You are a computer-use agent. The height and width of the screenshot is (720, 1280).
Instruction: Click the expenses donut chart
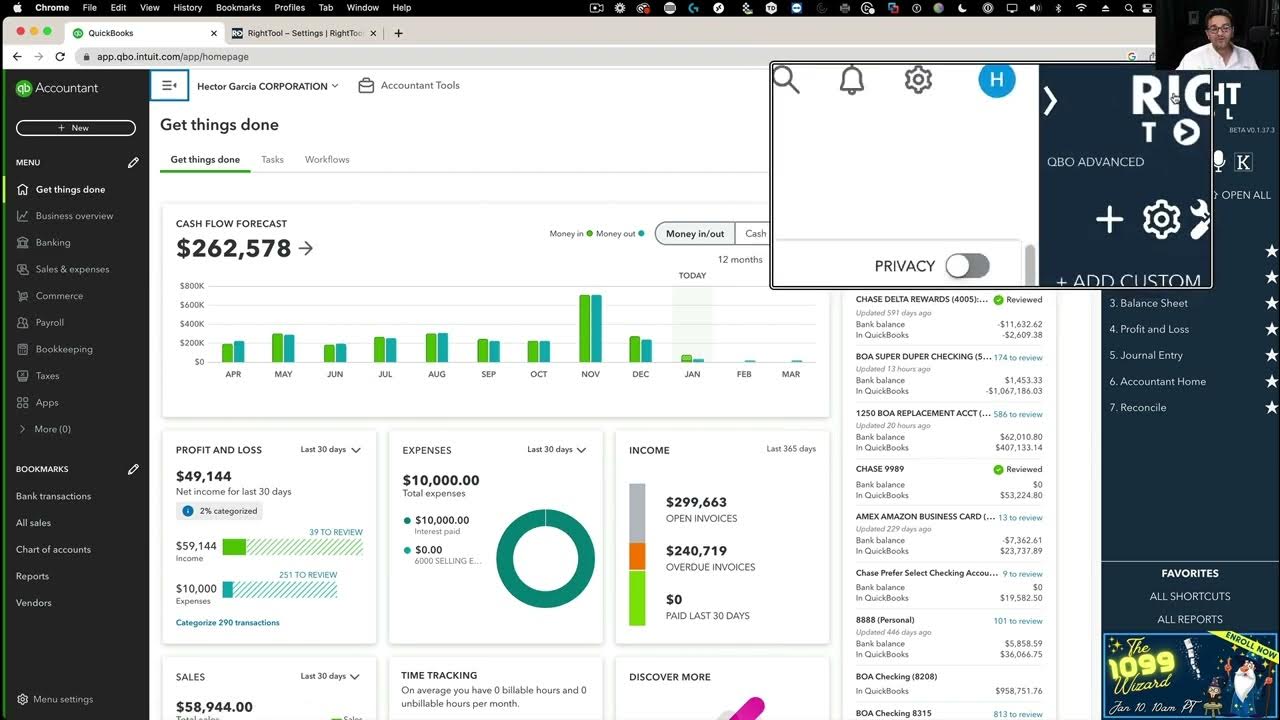545,558
